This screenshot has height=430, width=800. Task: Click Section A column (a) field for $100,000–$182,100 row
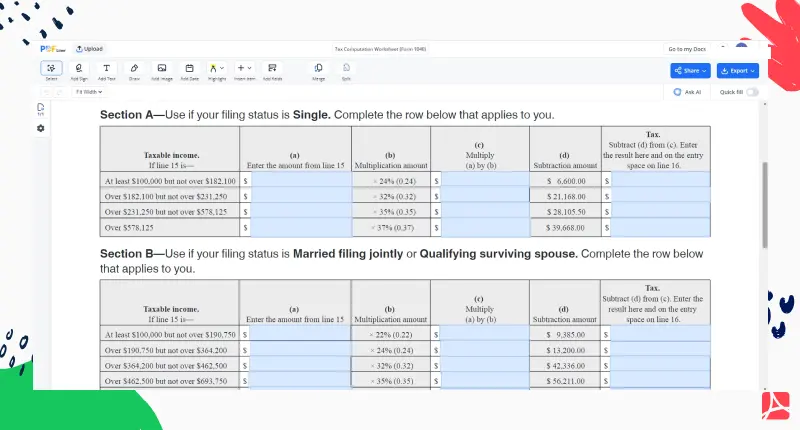(x=301, y=180)
